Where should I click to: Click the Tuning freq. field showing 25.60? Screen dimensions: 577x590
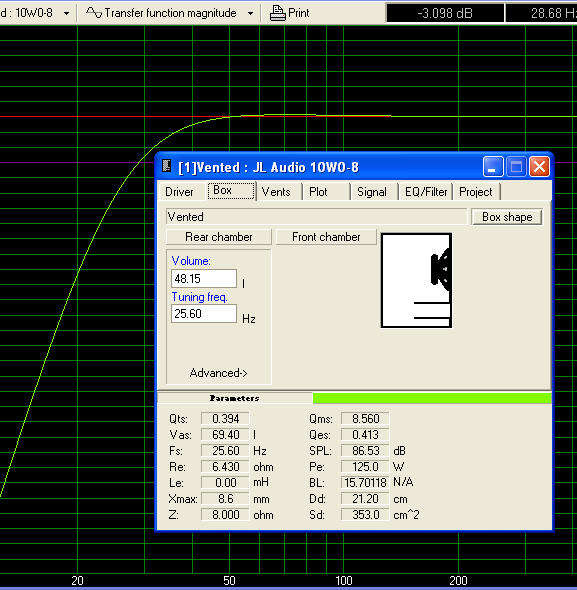(x=204, y=313)
